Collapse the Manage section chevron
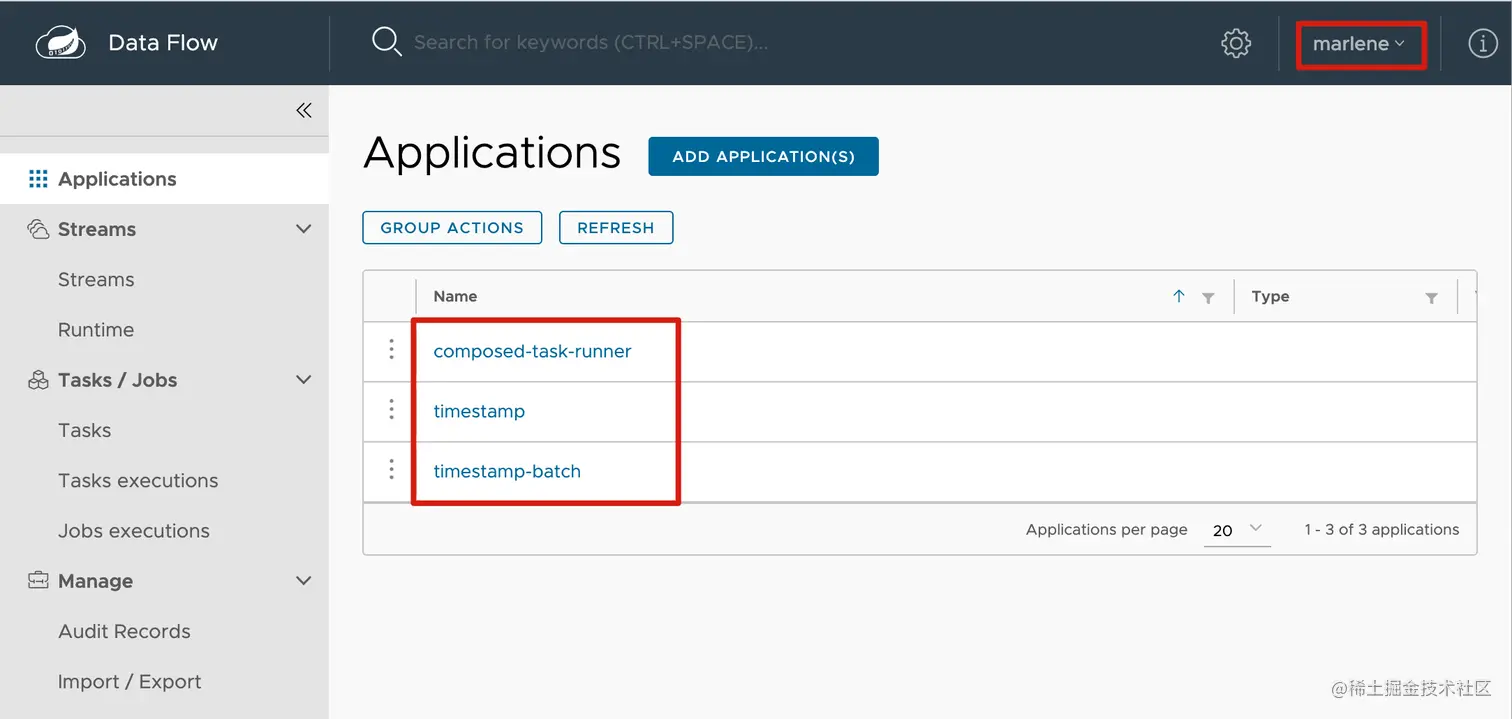 (x=304, y=580)
